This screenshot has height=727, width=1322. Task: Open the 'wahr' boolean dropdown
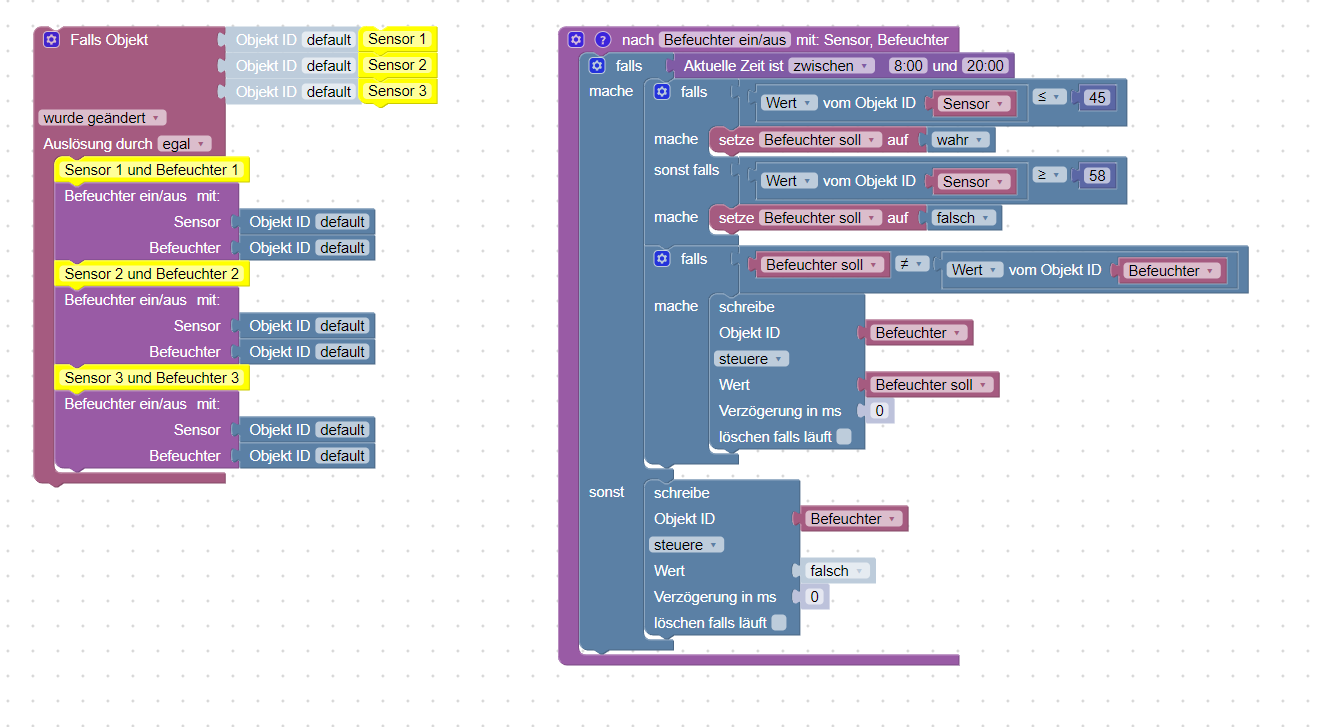(960, 140)
